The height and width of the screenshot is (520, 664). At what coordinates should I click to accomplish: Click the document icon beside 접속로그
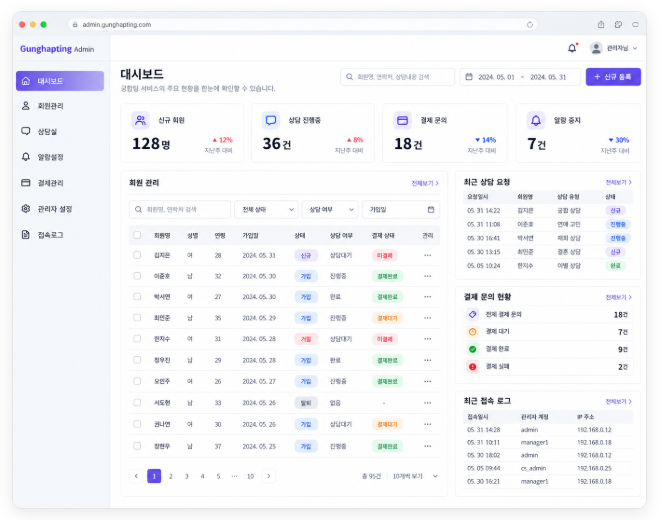[26, 234]
